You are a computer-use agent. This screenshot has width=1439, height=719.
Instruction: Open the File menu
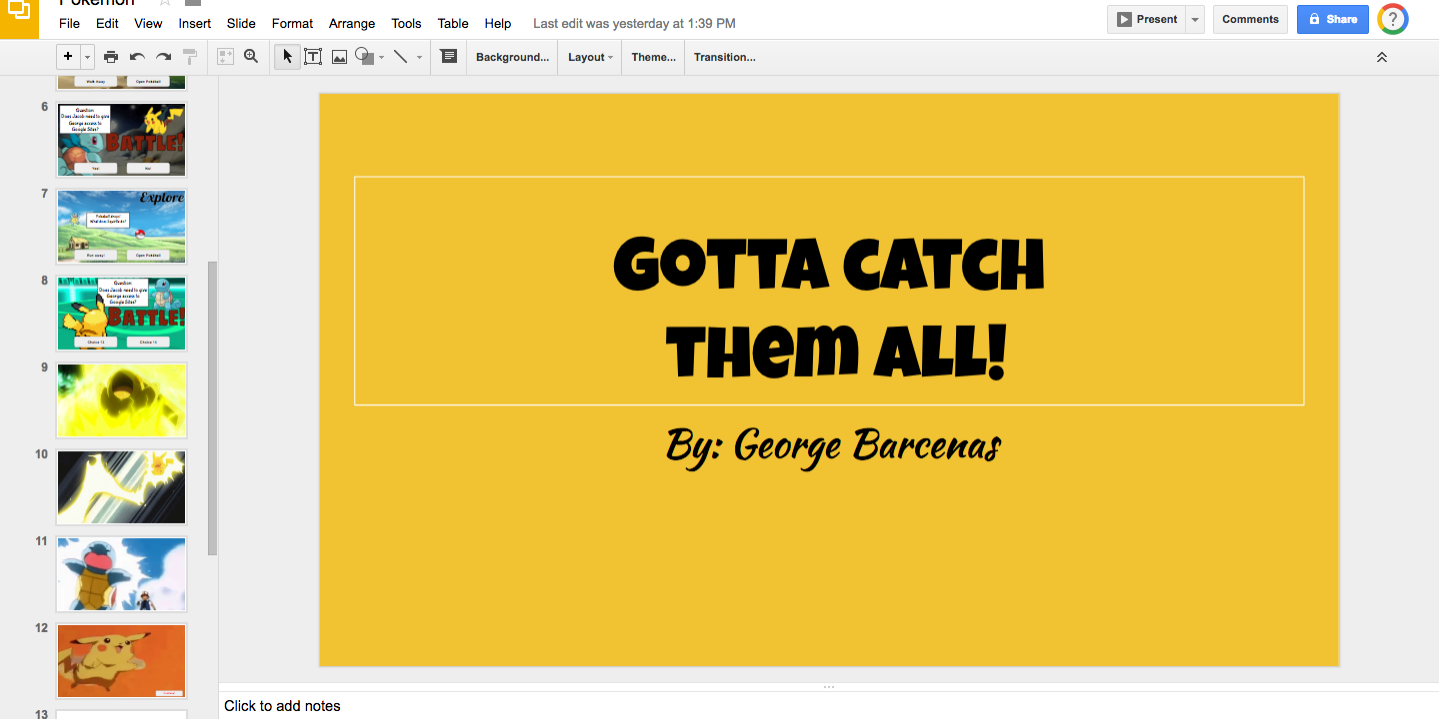pos(69,23)
